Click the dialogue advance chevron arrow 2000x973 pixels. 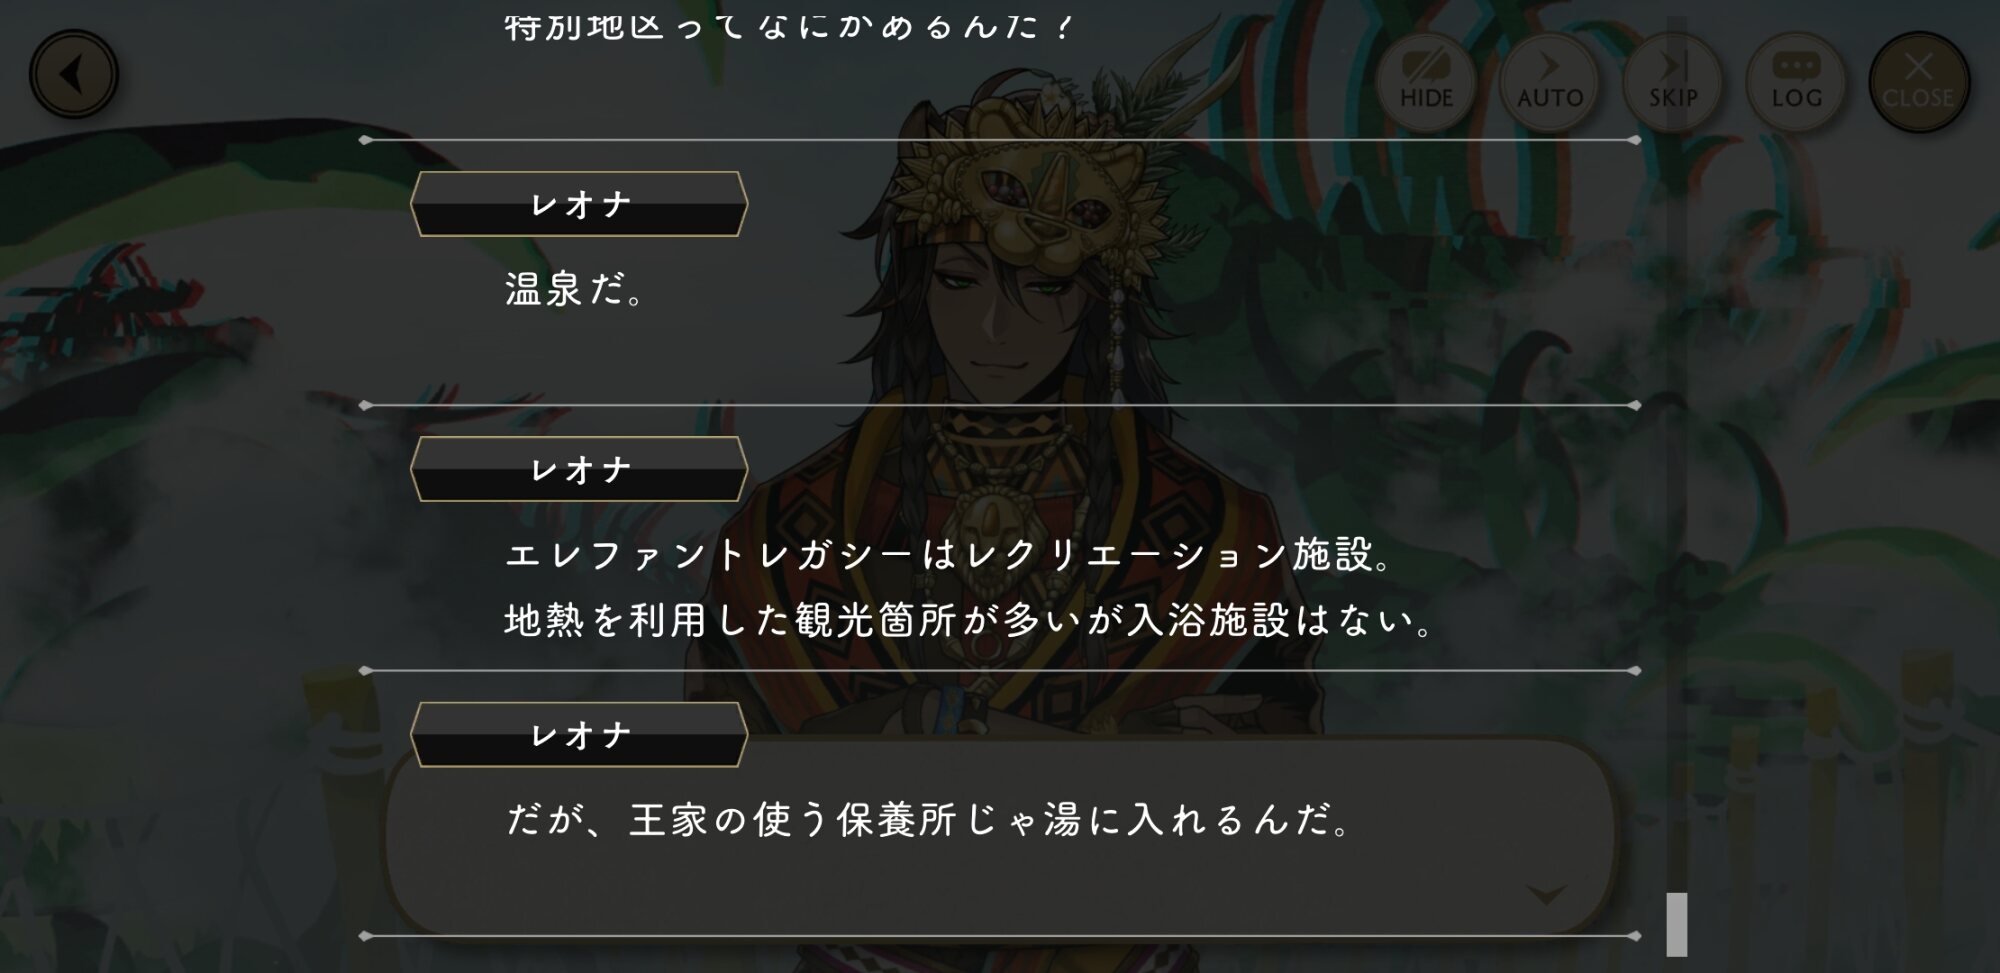click(1546, 893)
